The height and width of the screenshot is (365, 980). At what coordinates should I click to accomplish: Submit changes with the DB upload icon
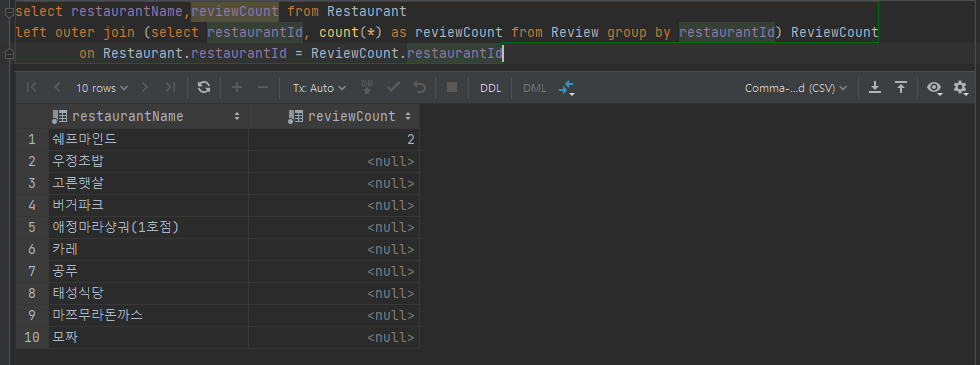pos(368,88)
